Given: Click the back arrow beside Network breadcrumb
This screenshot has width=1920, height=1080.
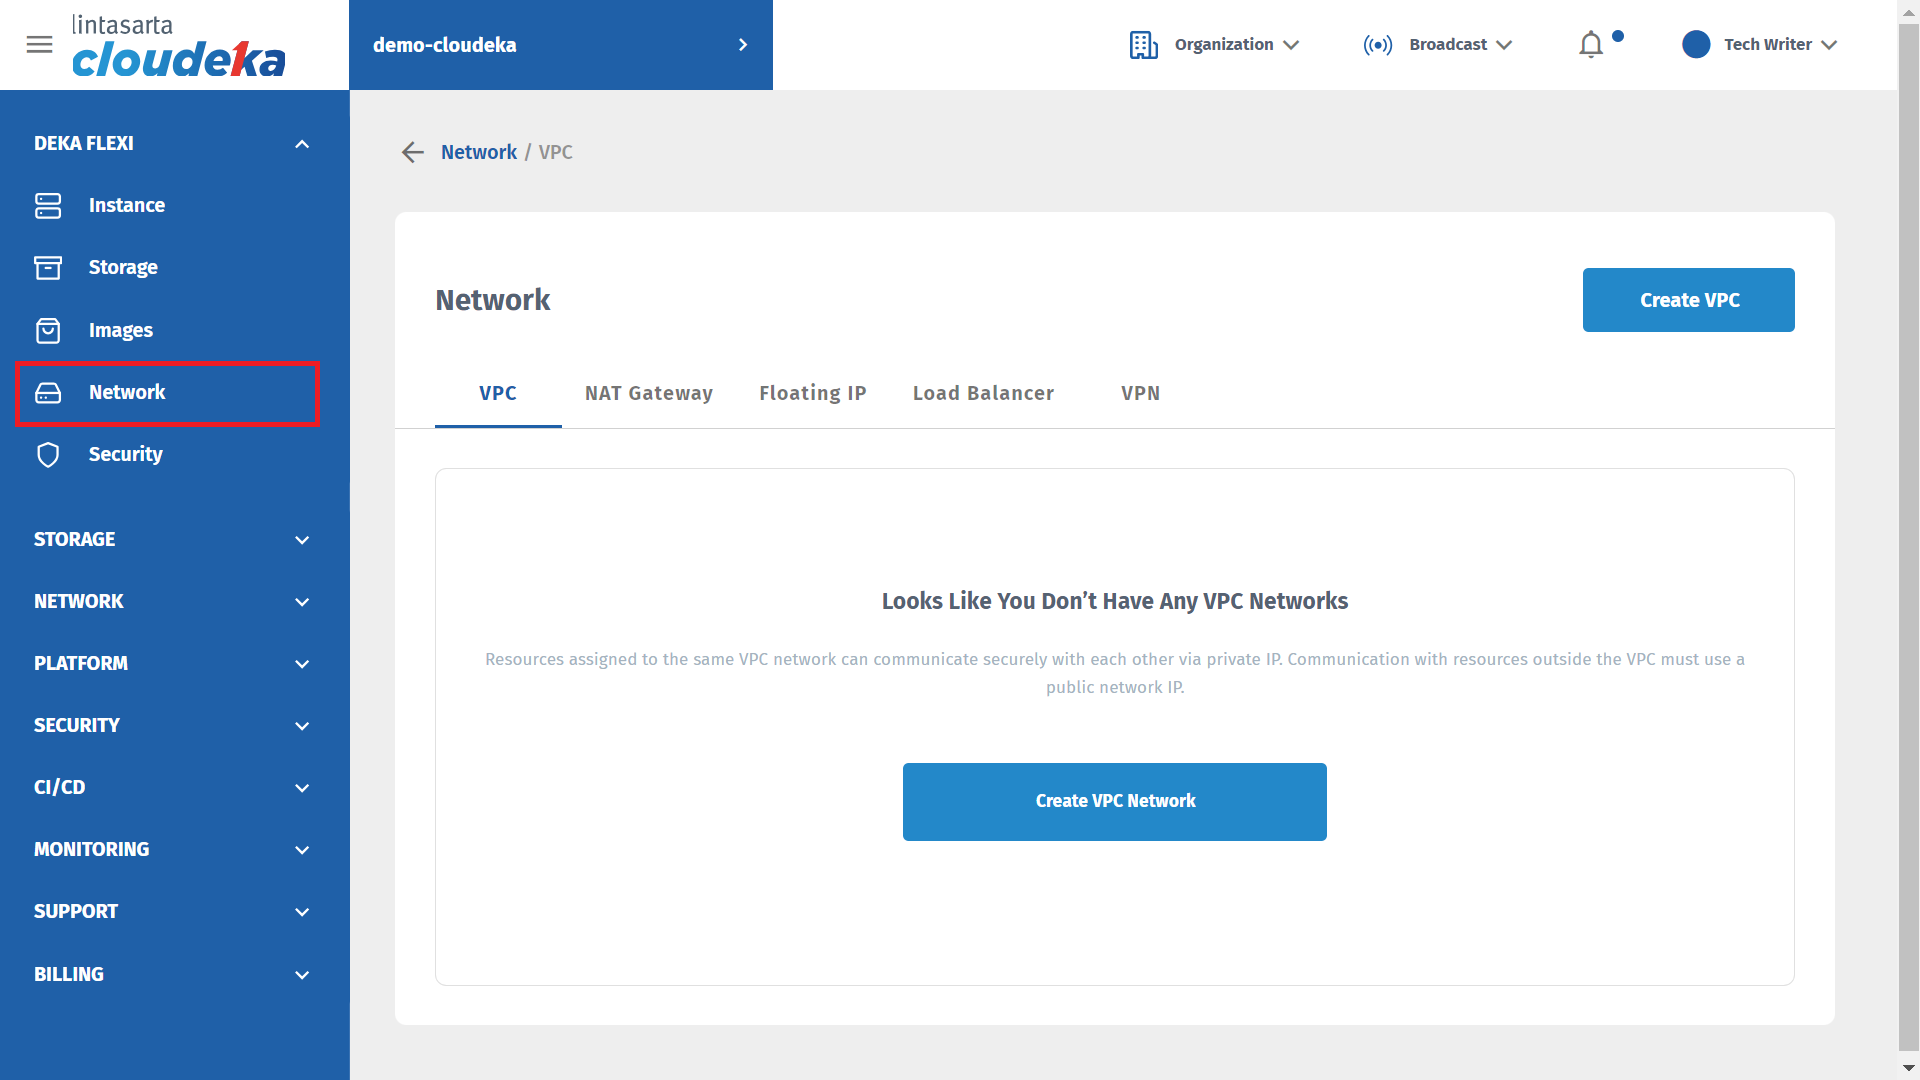Looking at the screenshot, I should click(413, 152).
